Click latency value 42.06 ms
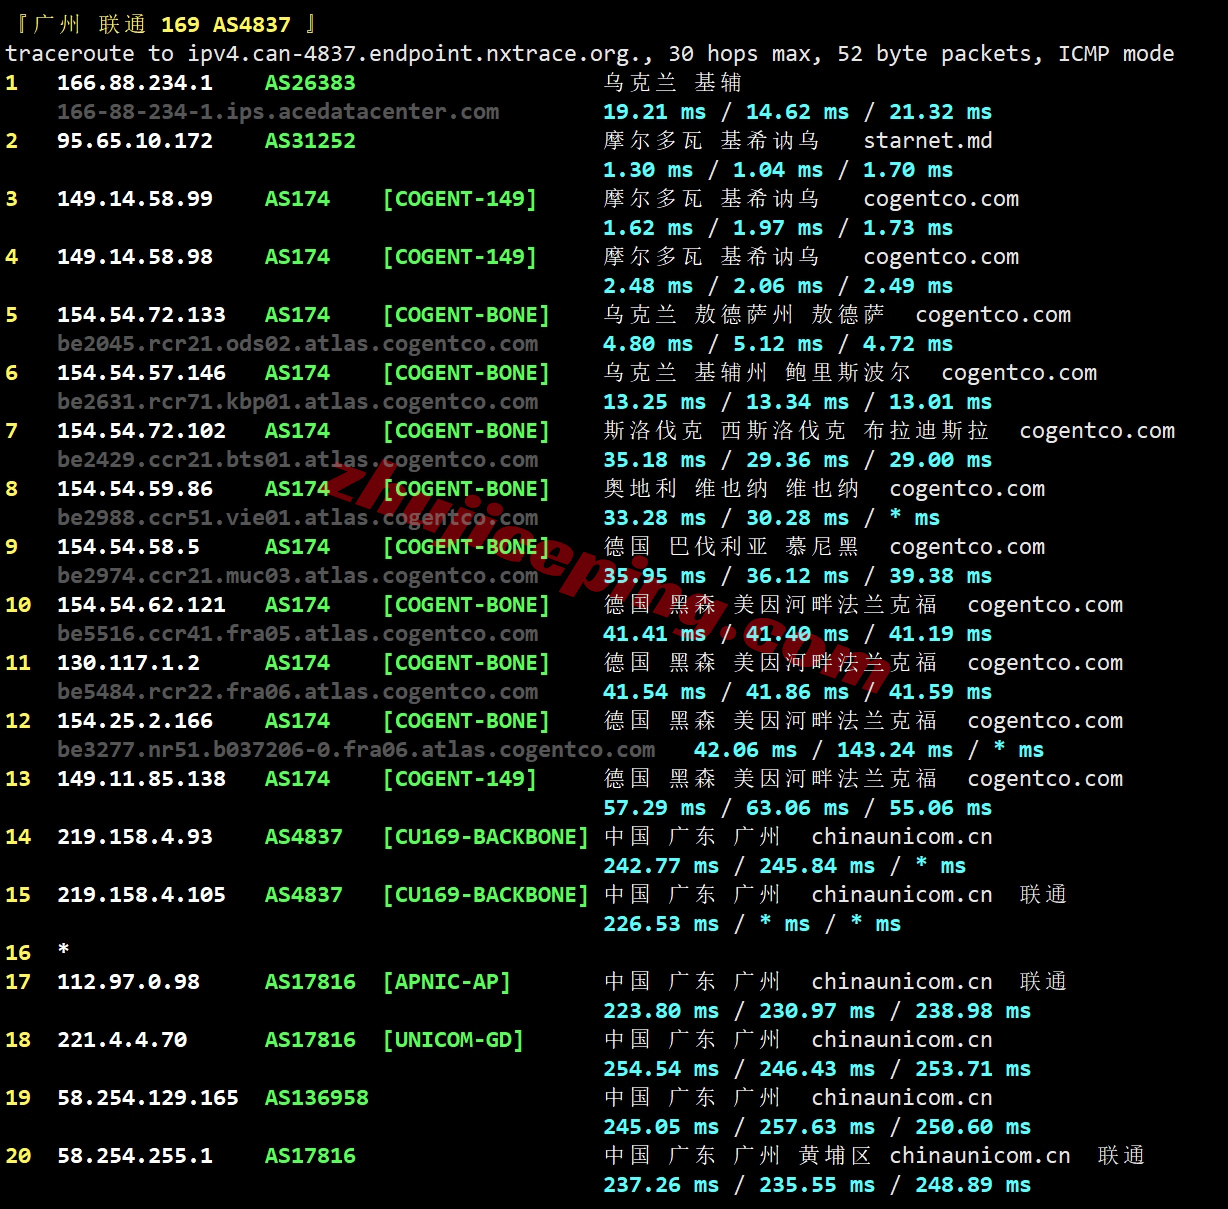 point(746,750)
